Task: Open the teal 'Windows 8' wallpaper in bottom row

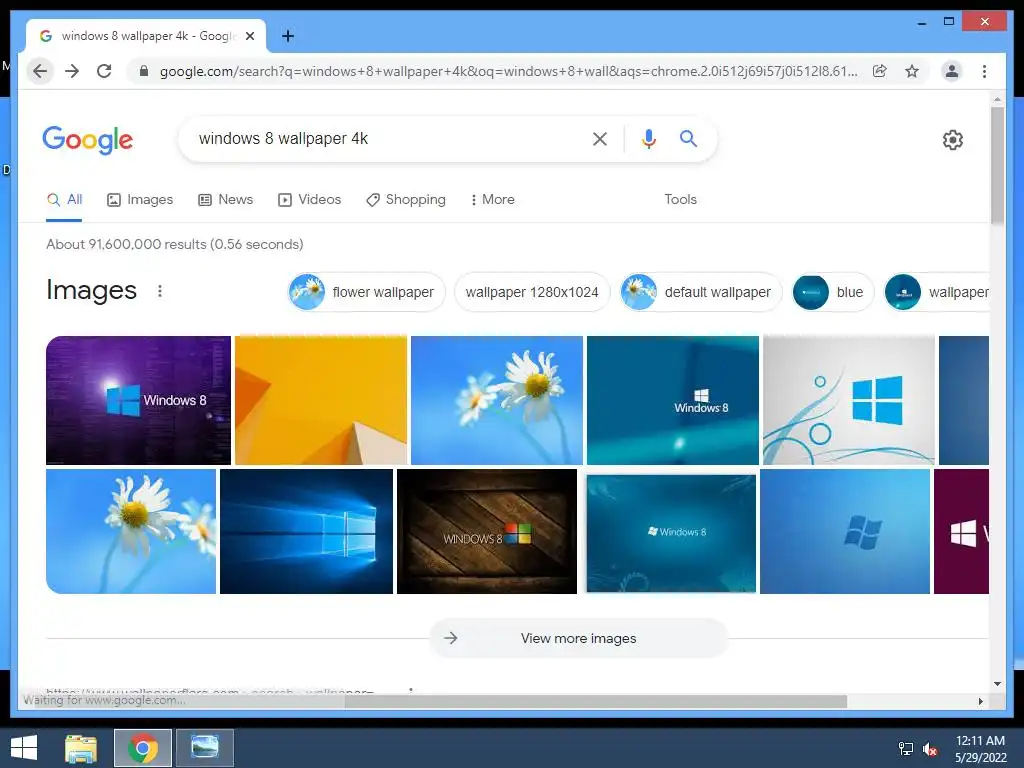Action: (x=671, y=533)
